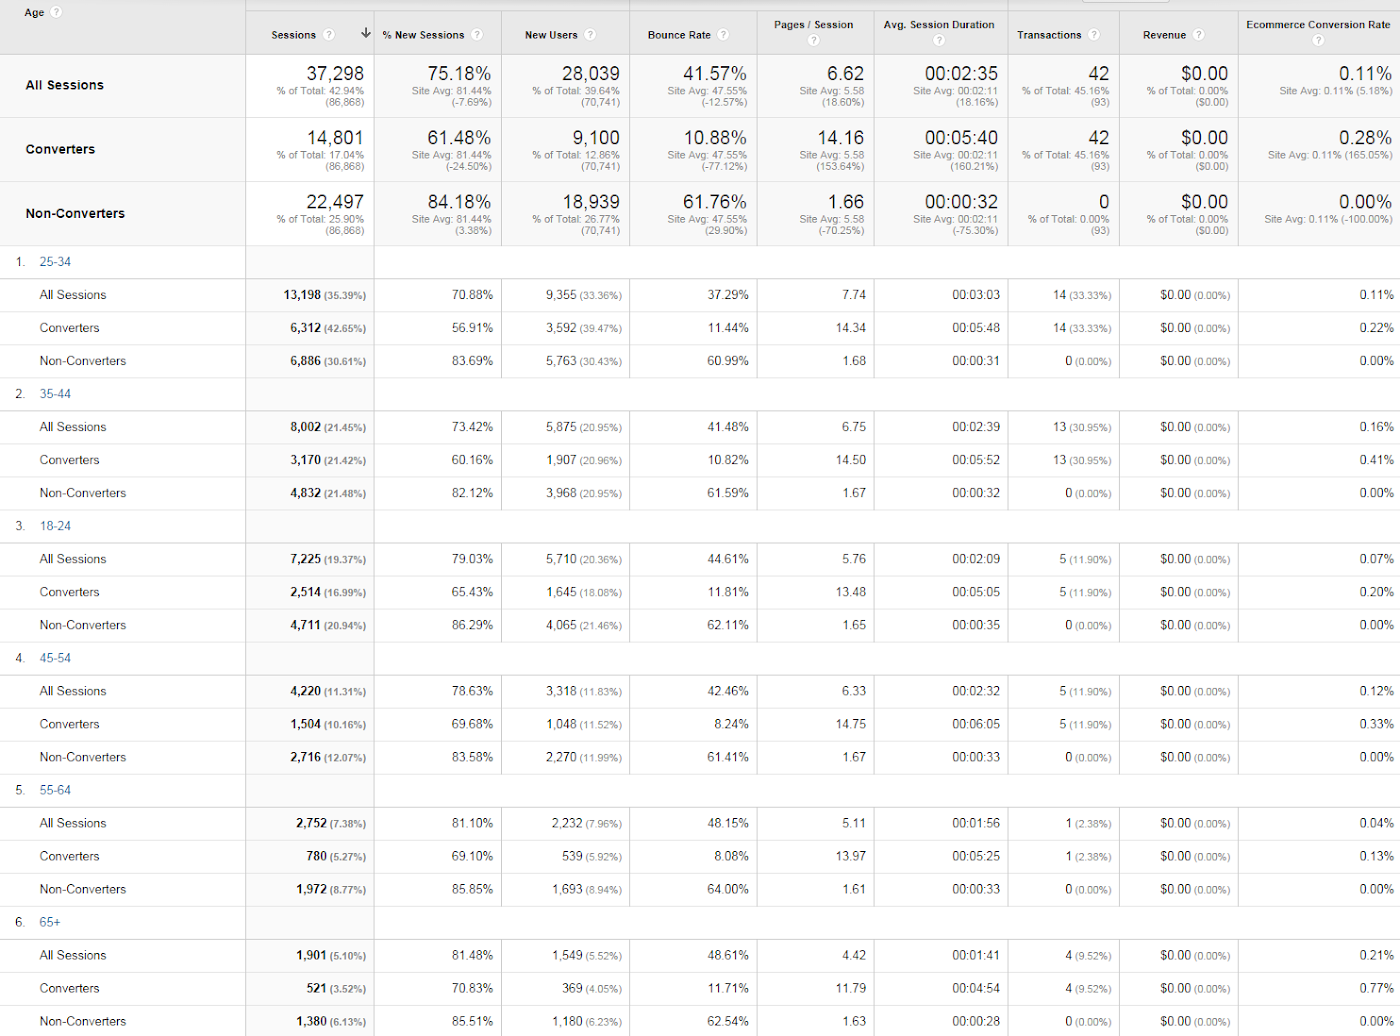Click the 0.77% conversion rate for 65+ Converters

tap(1376, 988)
